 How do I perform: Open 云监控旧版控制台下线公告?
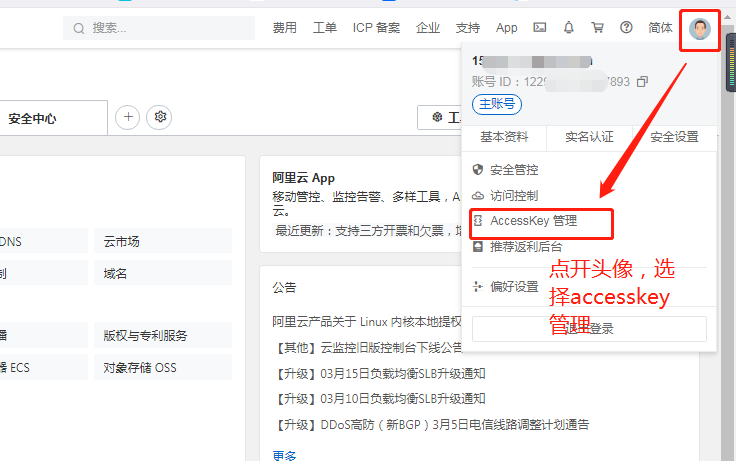367,348
